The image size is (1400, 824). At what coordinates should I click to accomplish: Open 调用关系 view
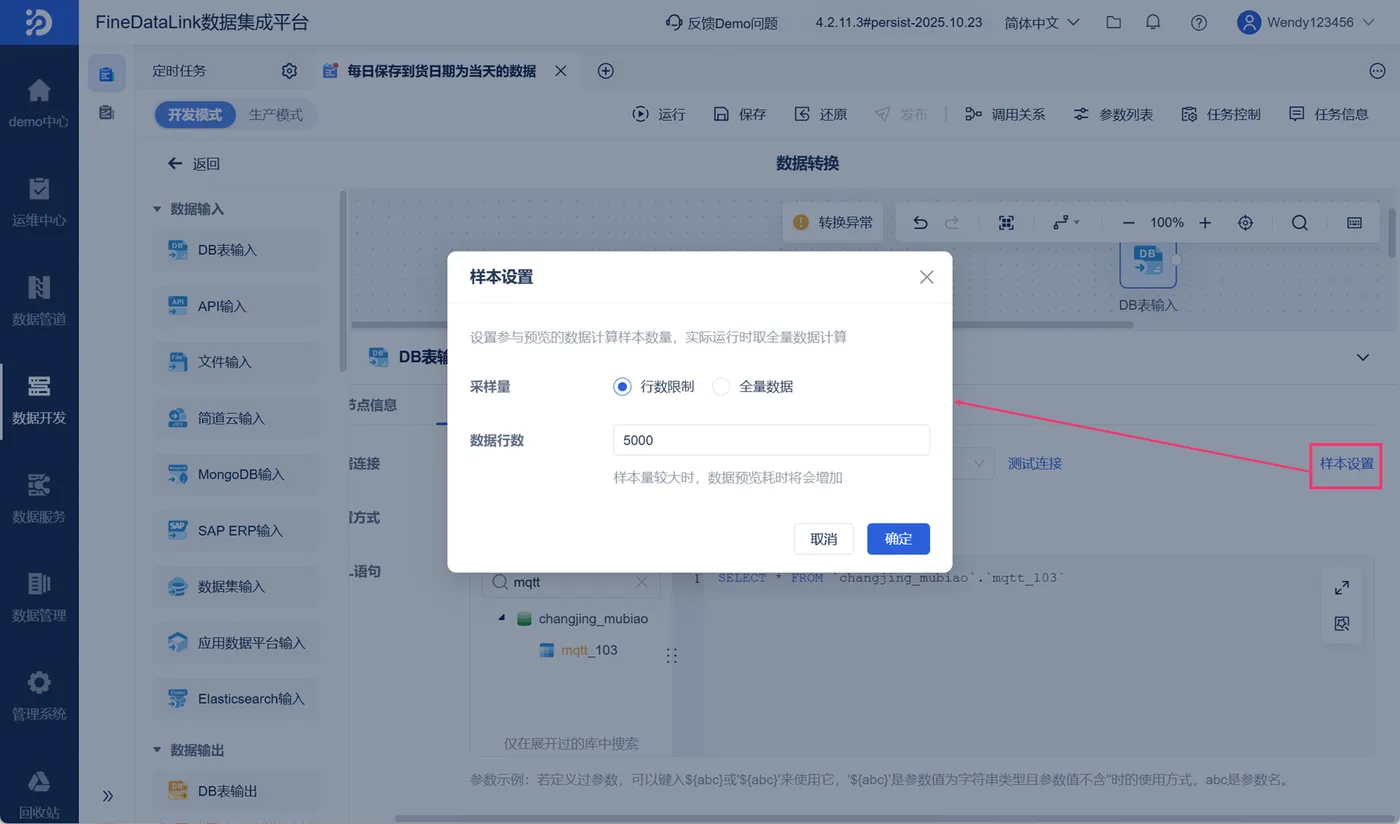pyautogui.click(x=1005, y=114)
